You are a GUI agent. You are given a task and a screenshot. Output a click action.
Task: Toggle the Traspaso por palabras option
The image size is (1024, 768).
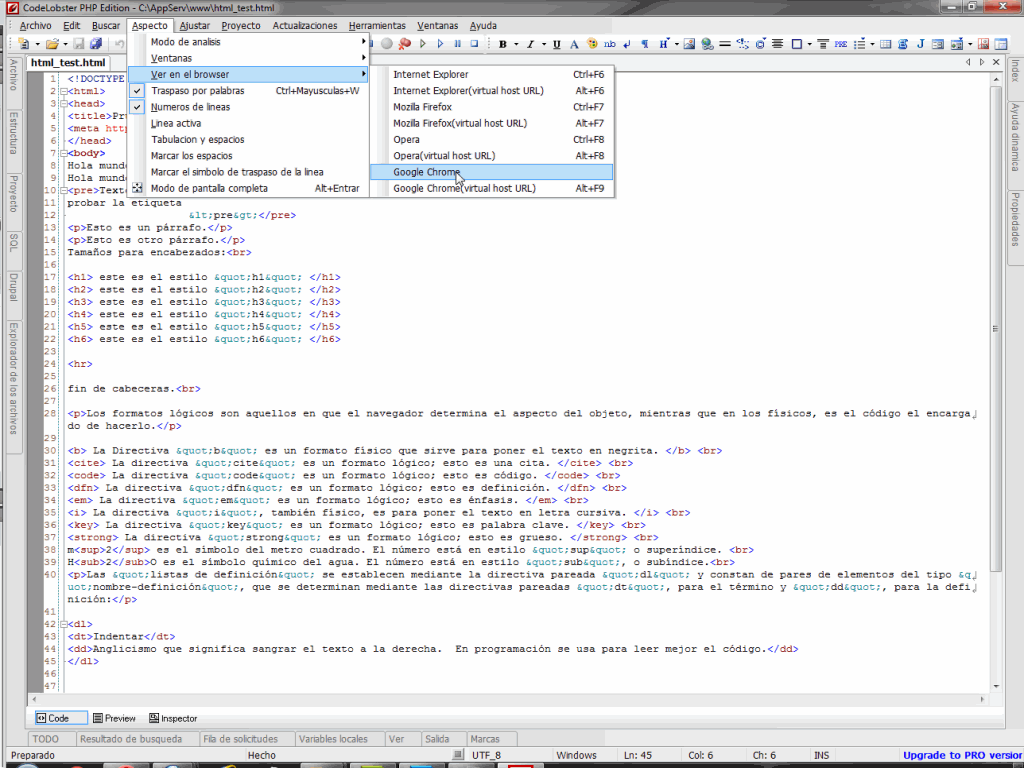(197, 91)
